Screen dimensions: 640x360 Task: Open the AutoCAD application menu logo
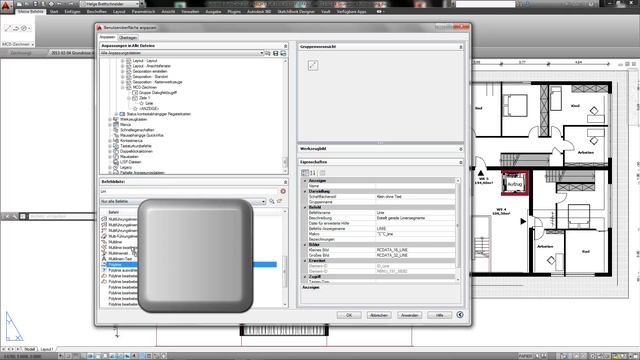point(6,6)
